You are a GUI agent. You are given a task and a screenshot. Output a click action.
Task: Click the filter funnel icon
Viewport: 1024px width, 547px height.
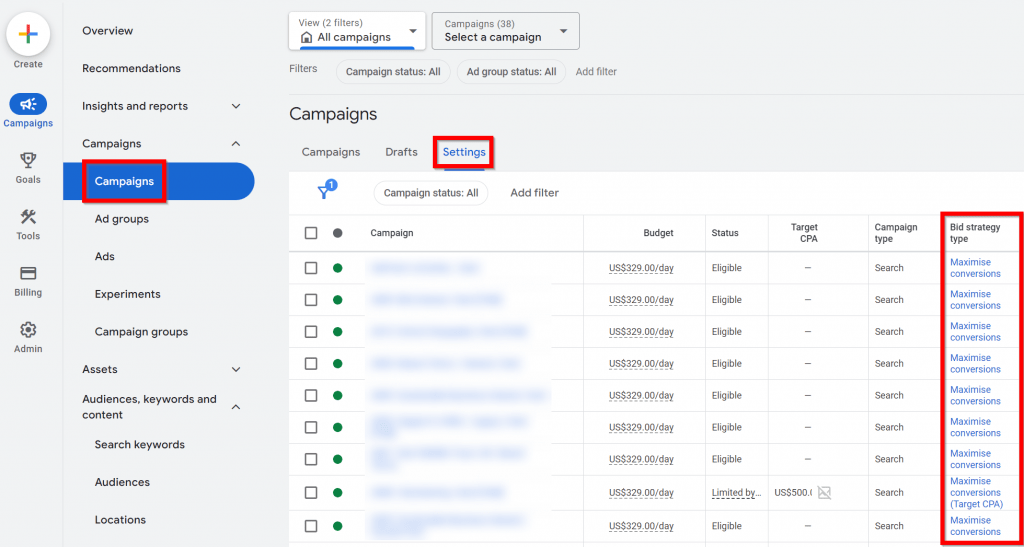[325, 191]
